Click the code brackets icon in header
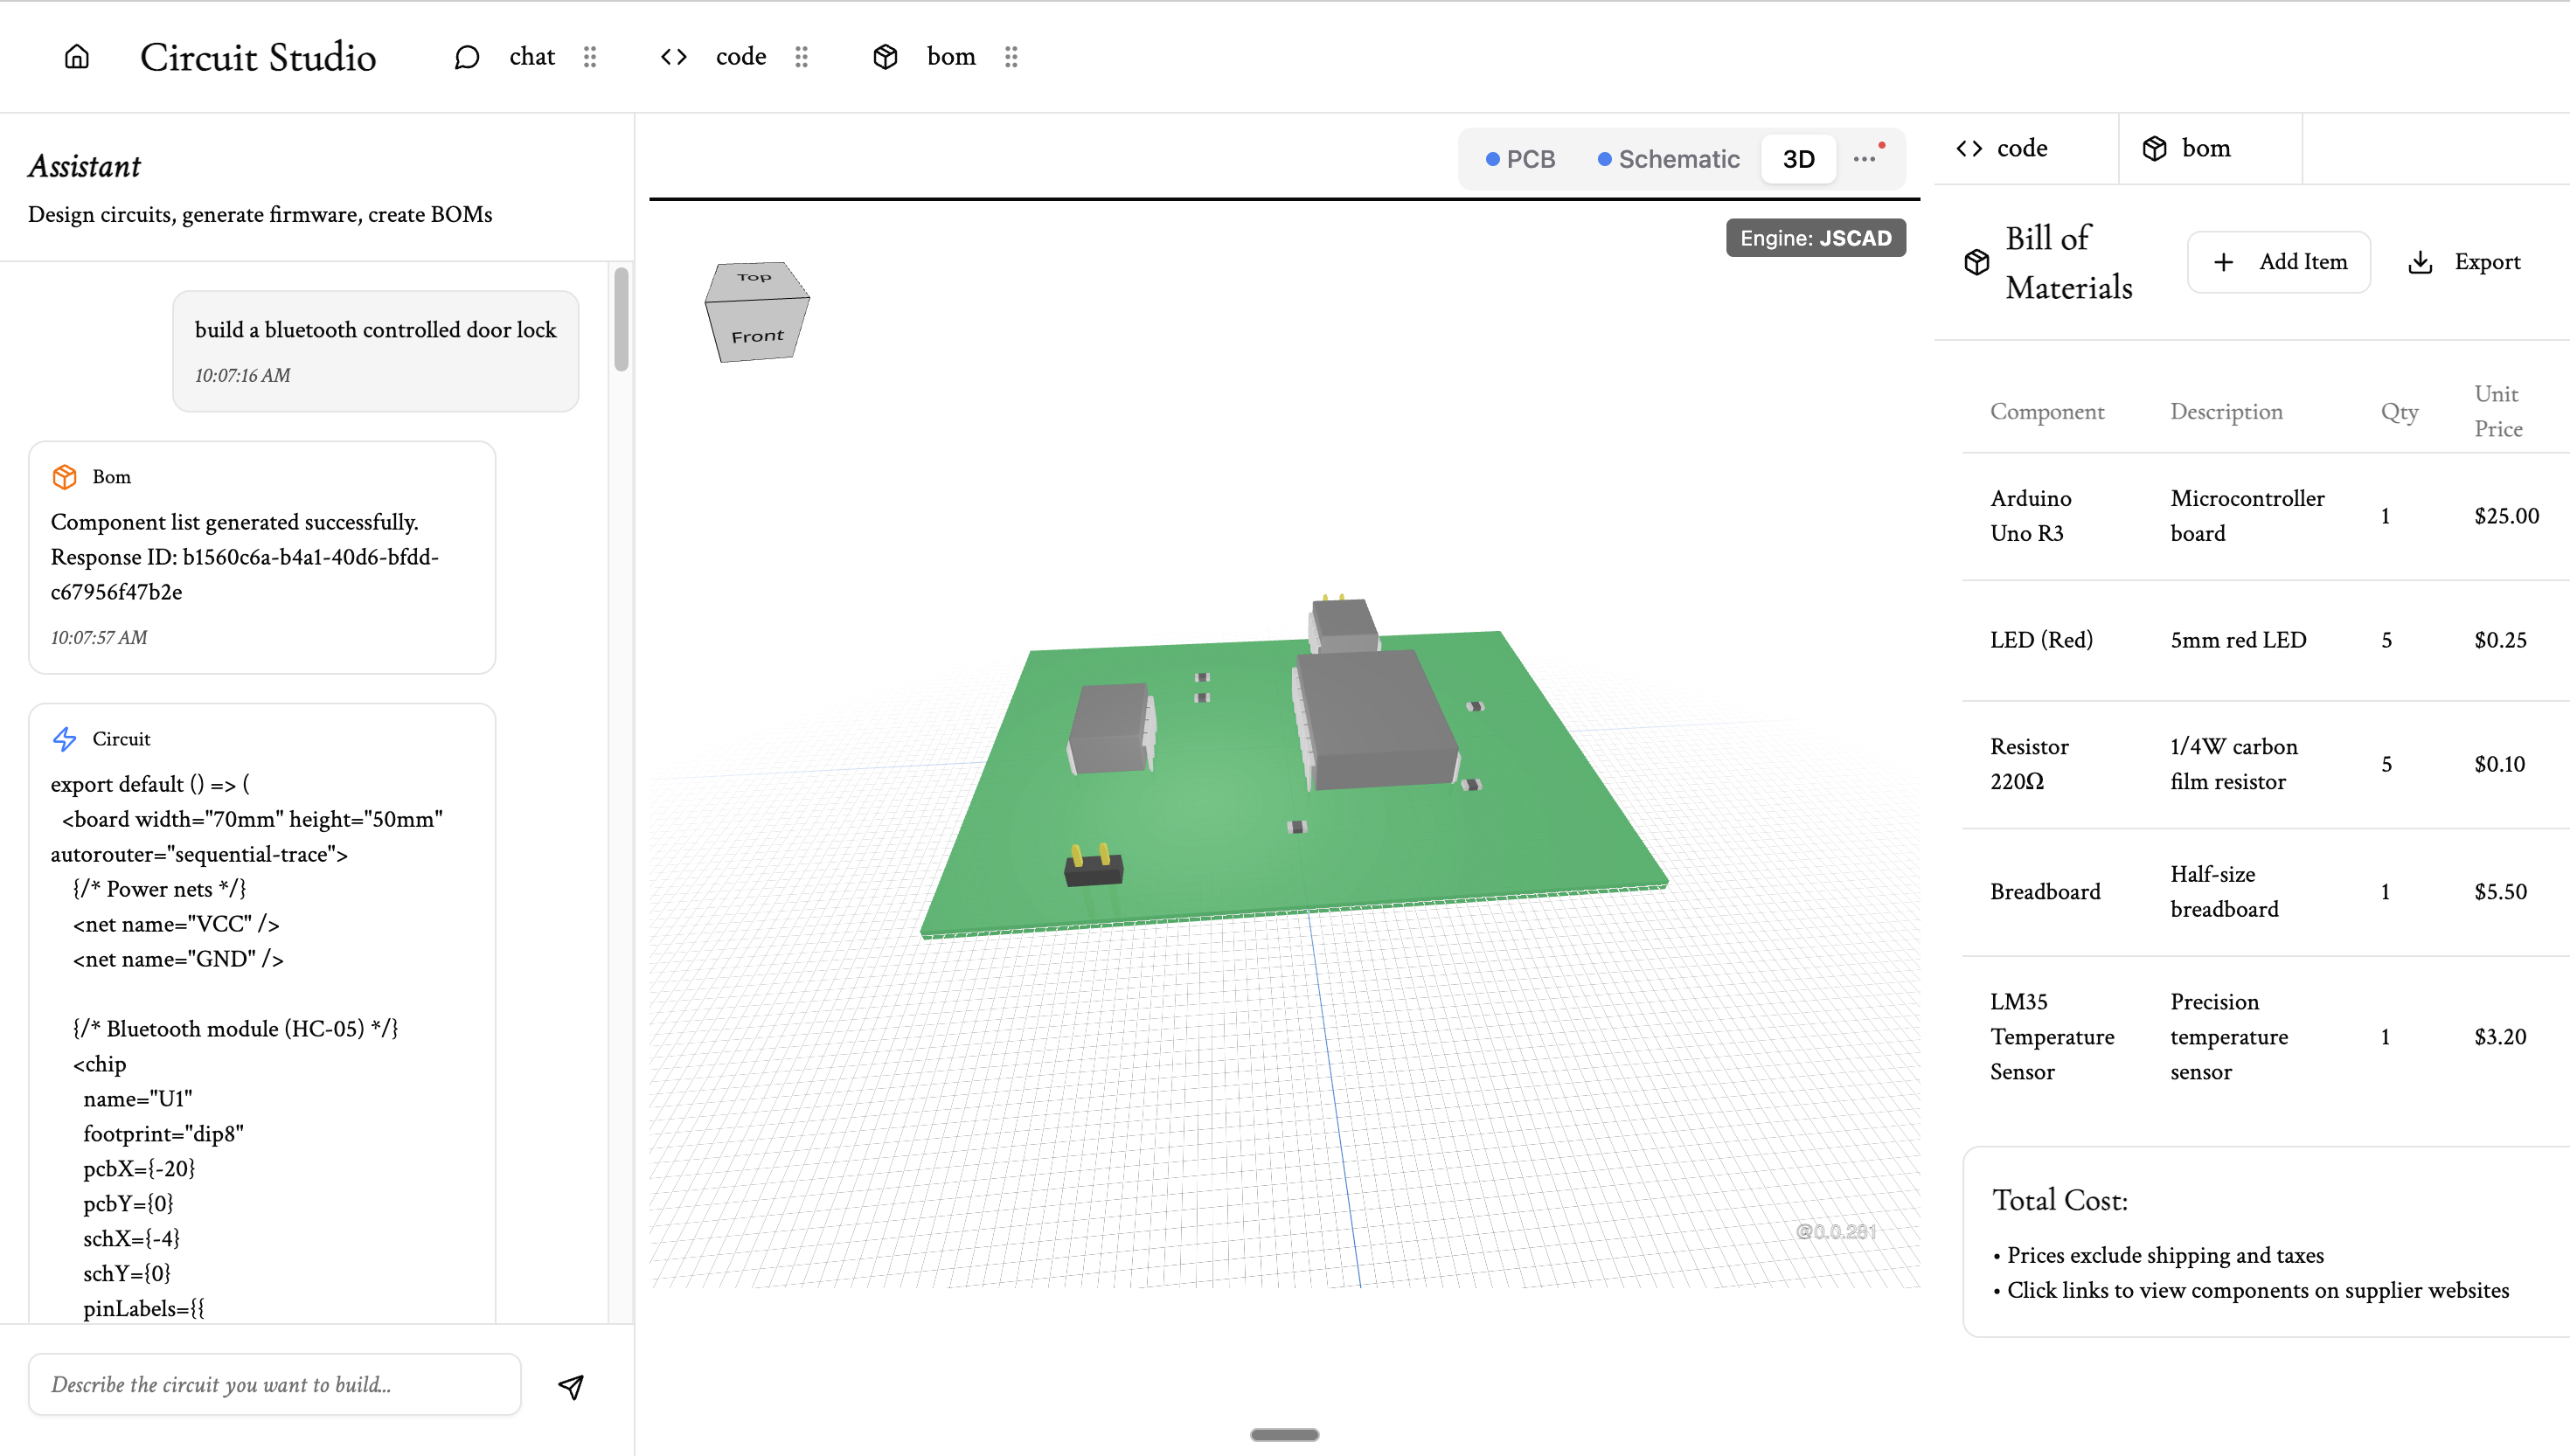2570x1456 pixels. 674,57
